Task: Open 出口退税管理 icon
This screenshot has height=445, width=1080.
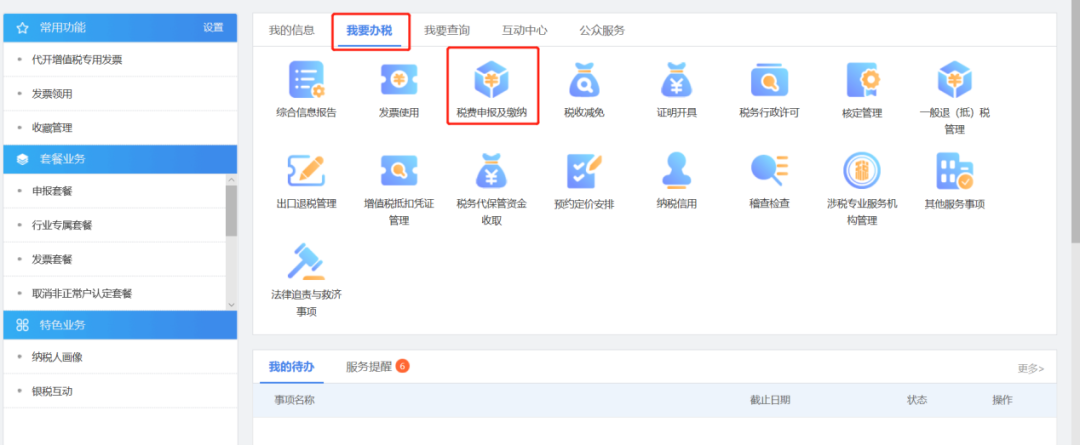Action: pos(307,172)
